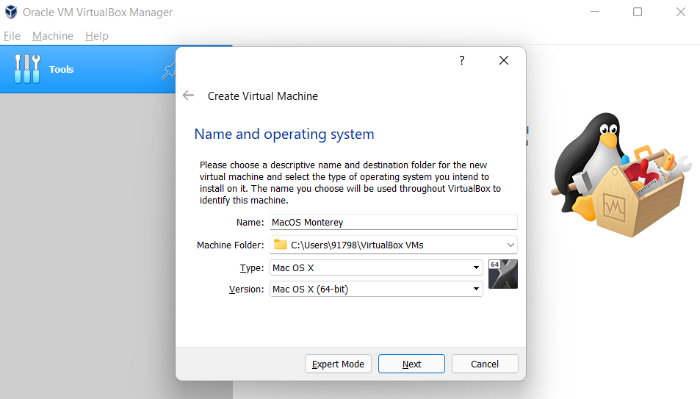Click the VirtualBox logo in title bar

coord(11,12)
